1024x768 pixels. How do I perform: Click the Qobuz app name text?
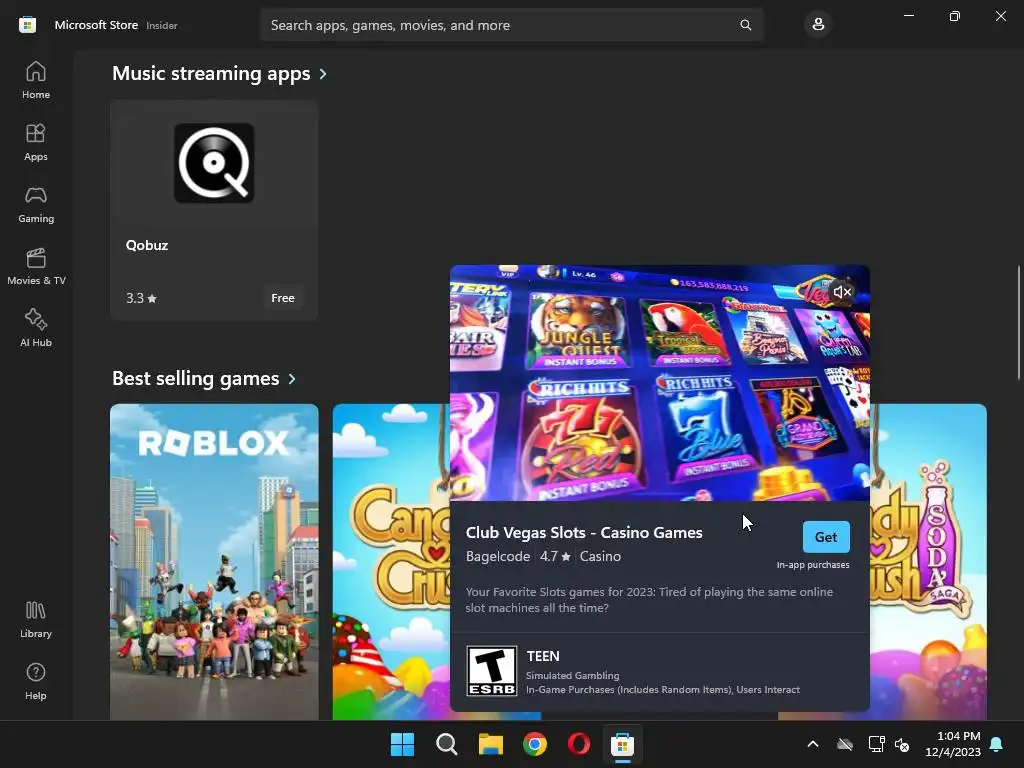[147, 246]
